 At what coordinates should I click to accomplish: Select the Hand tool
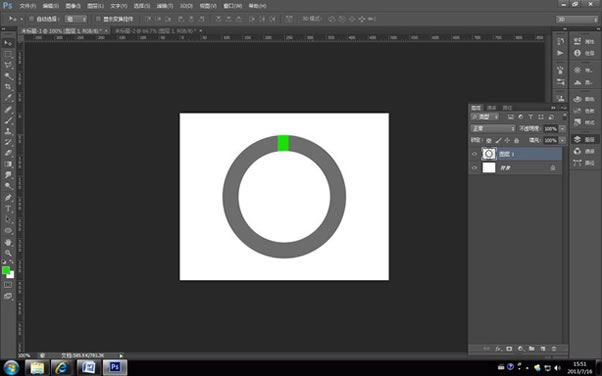tap(8, 242)
